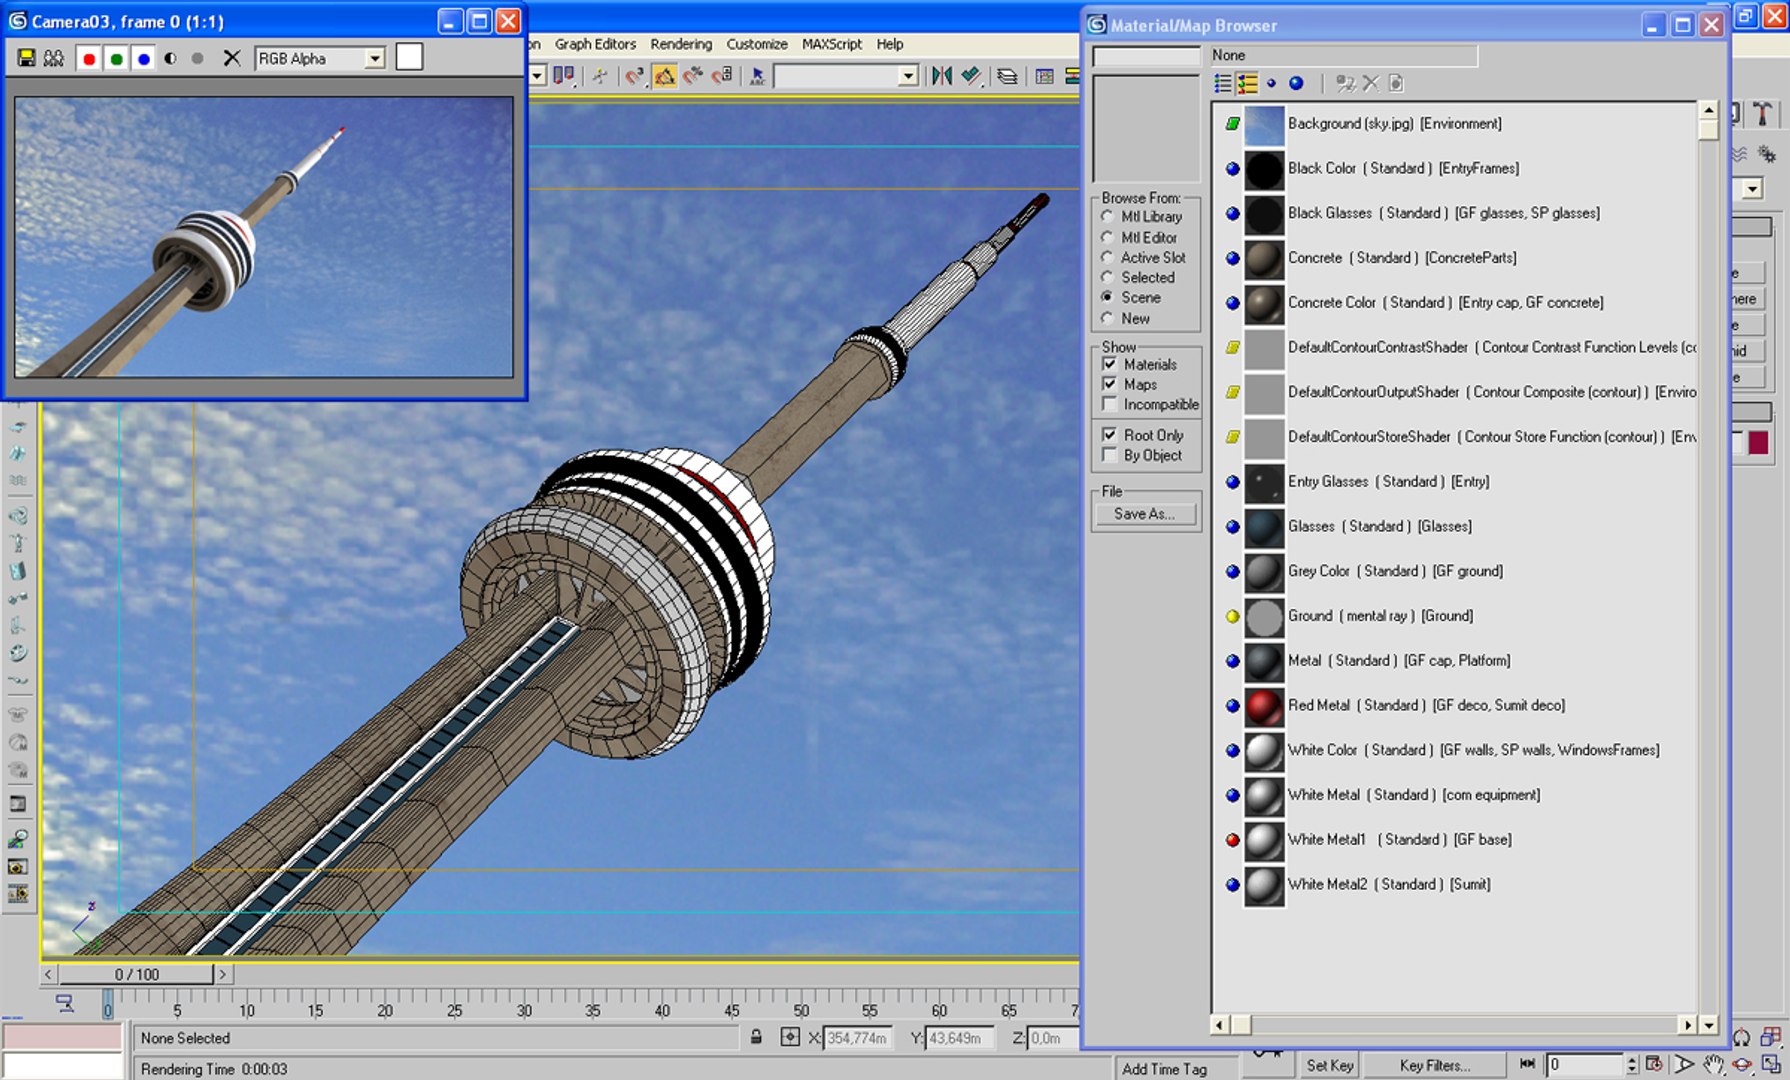Viewport: 1790px width, 1080px height.
Task: Click the Align tool icon
Action: (x=970, y=76)
